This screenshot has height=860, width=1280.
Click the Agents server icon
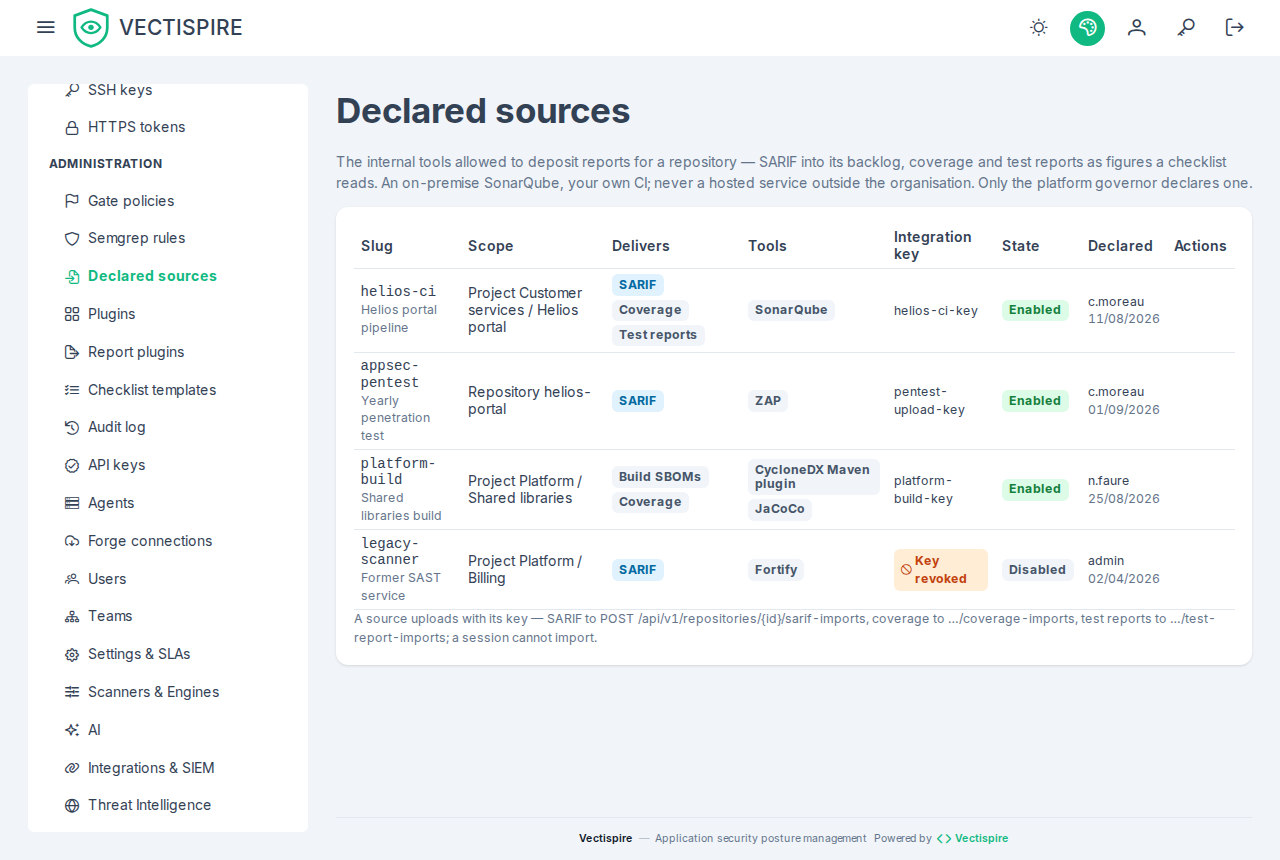(72, 503)
